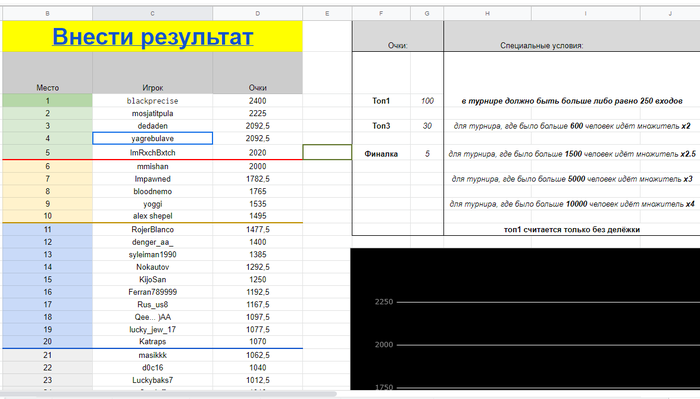Select highlighted cell 'yagrebulave'

point(152,138)
